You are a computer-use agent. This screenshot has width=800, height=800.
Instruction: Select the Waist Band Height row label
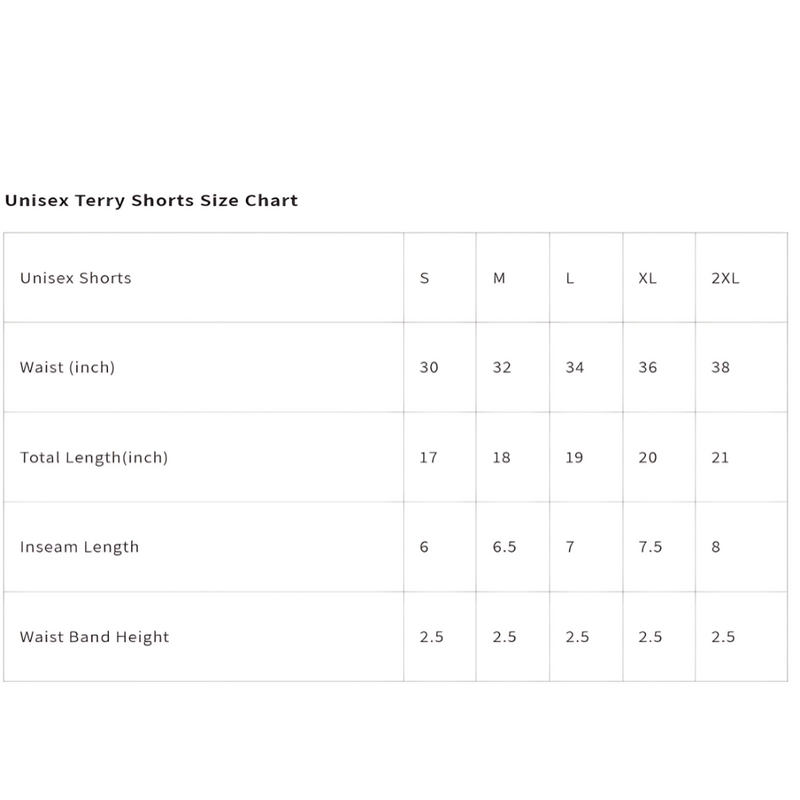pyautogui.click(x=95, y=637)
